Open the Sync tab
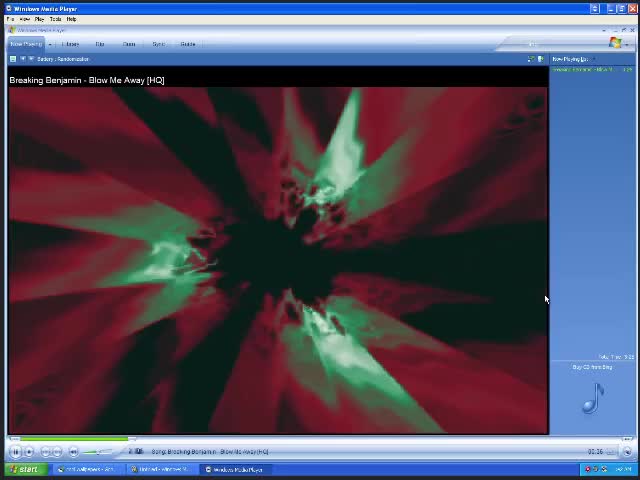Viewport: 640px width, 480px height. 158,44
